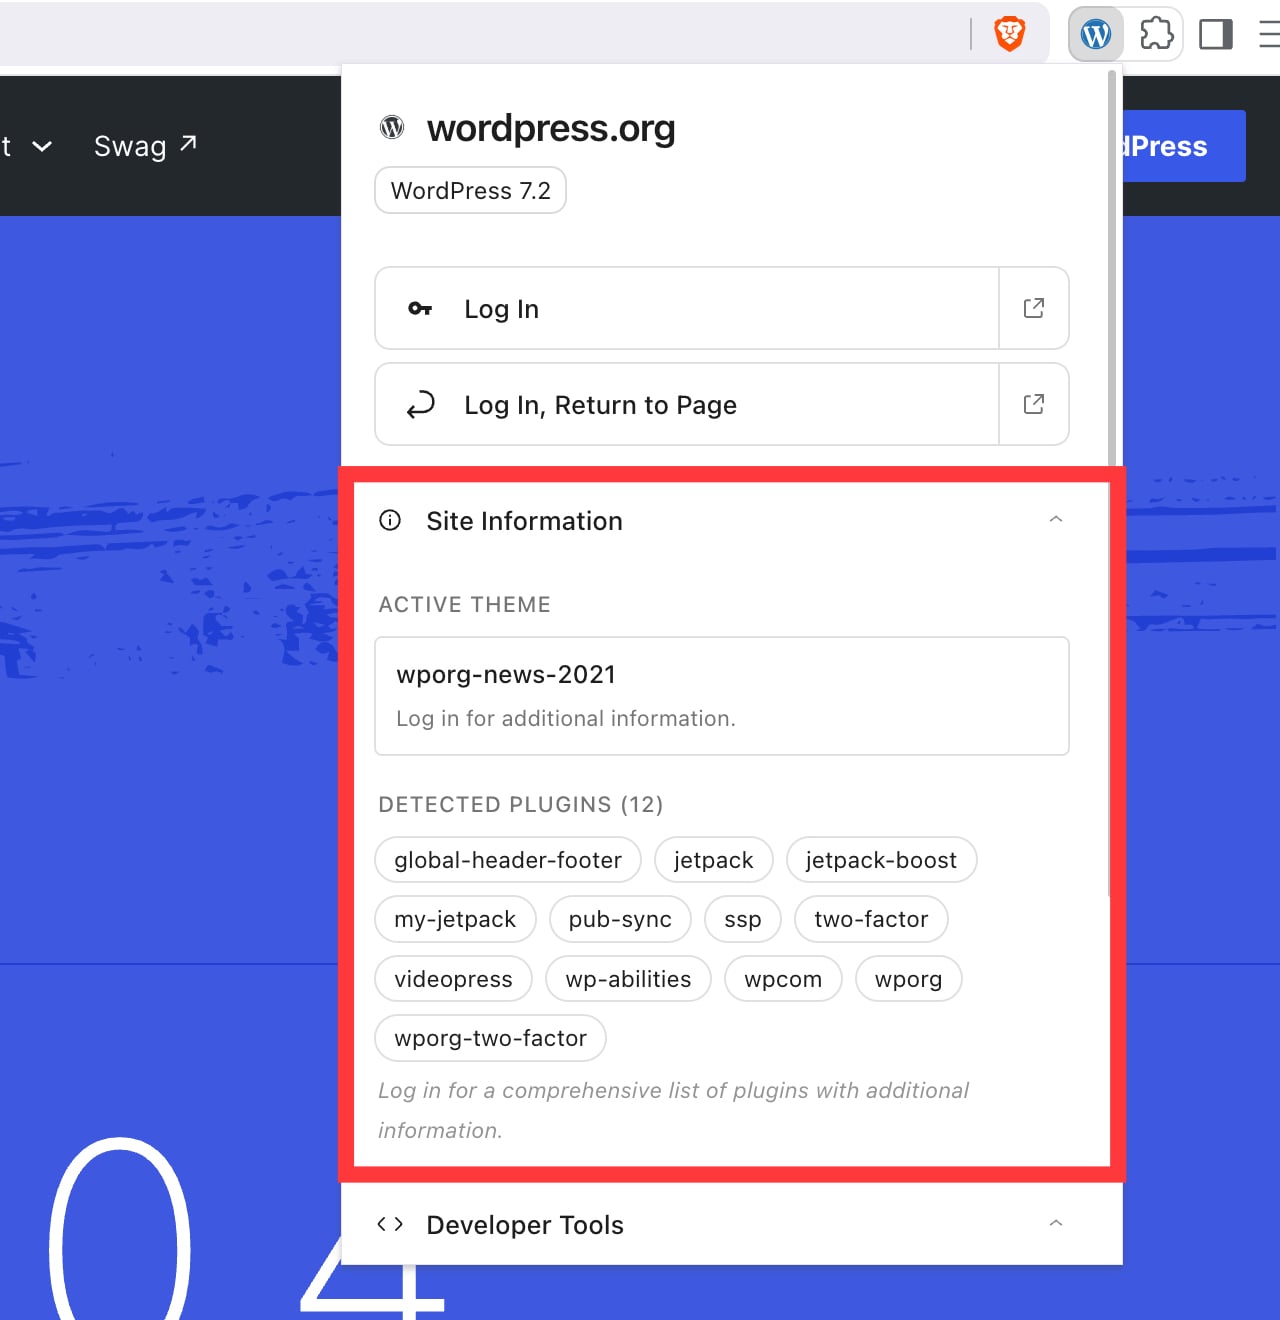Open the browser hamburger menu
The image size is (1280, 1320).
(x=1270, y=35)
